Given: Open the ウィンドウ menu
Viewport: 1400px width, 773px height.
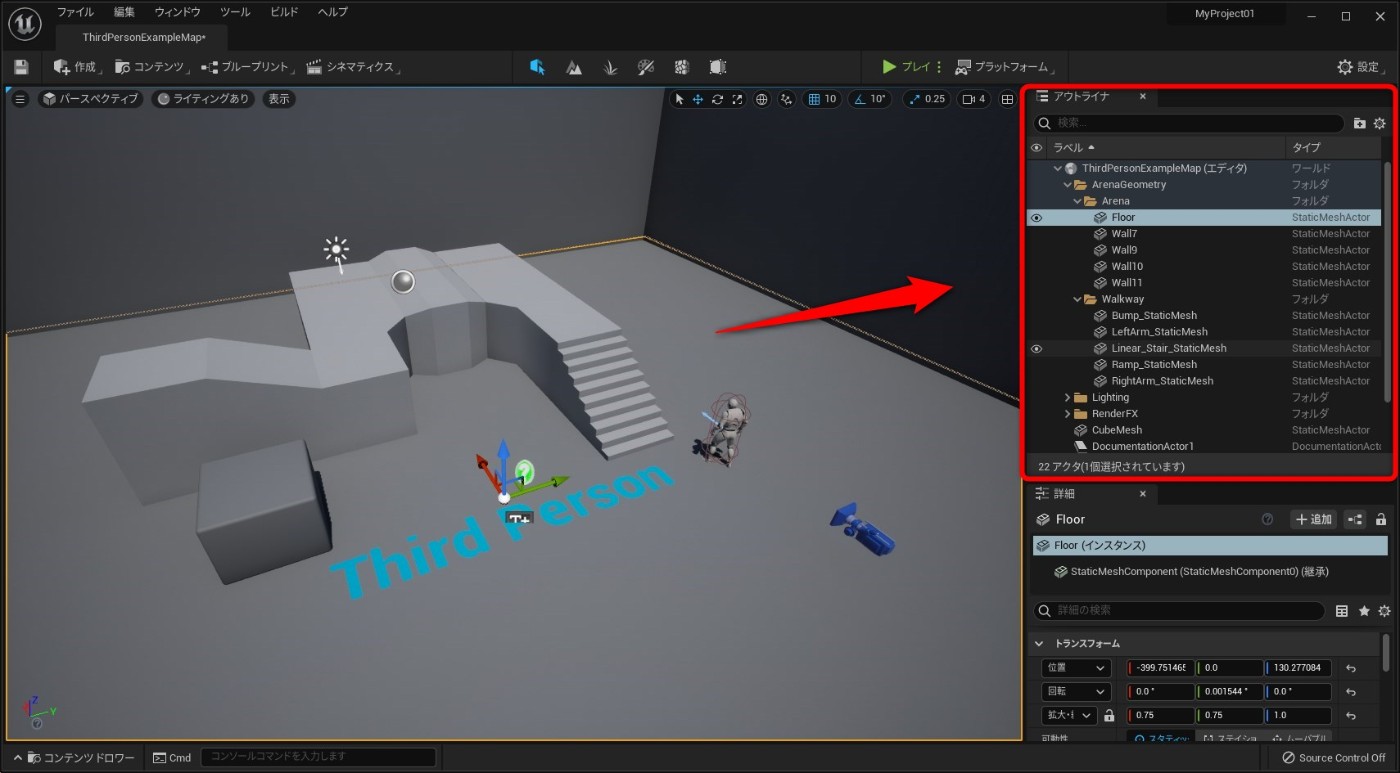Looking at the screenshot, I should point(177,12).
